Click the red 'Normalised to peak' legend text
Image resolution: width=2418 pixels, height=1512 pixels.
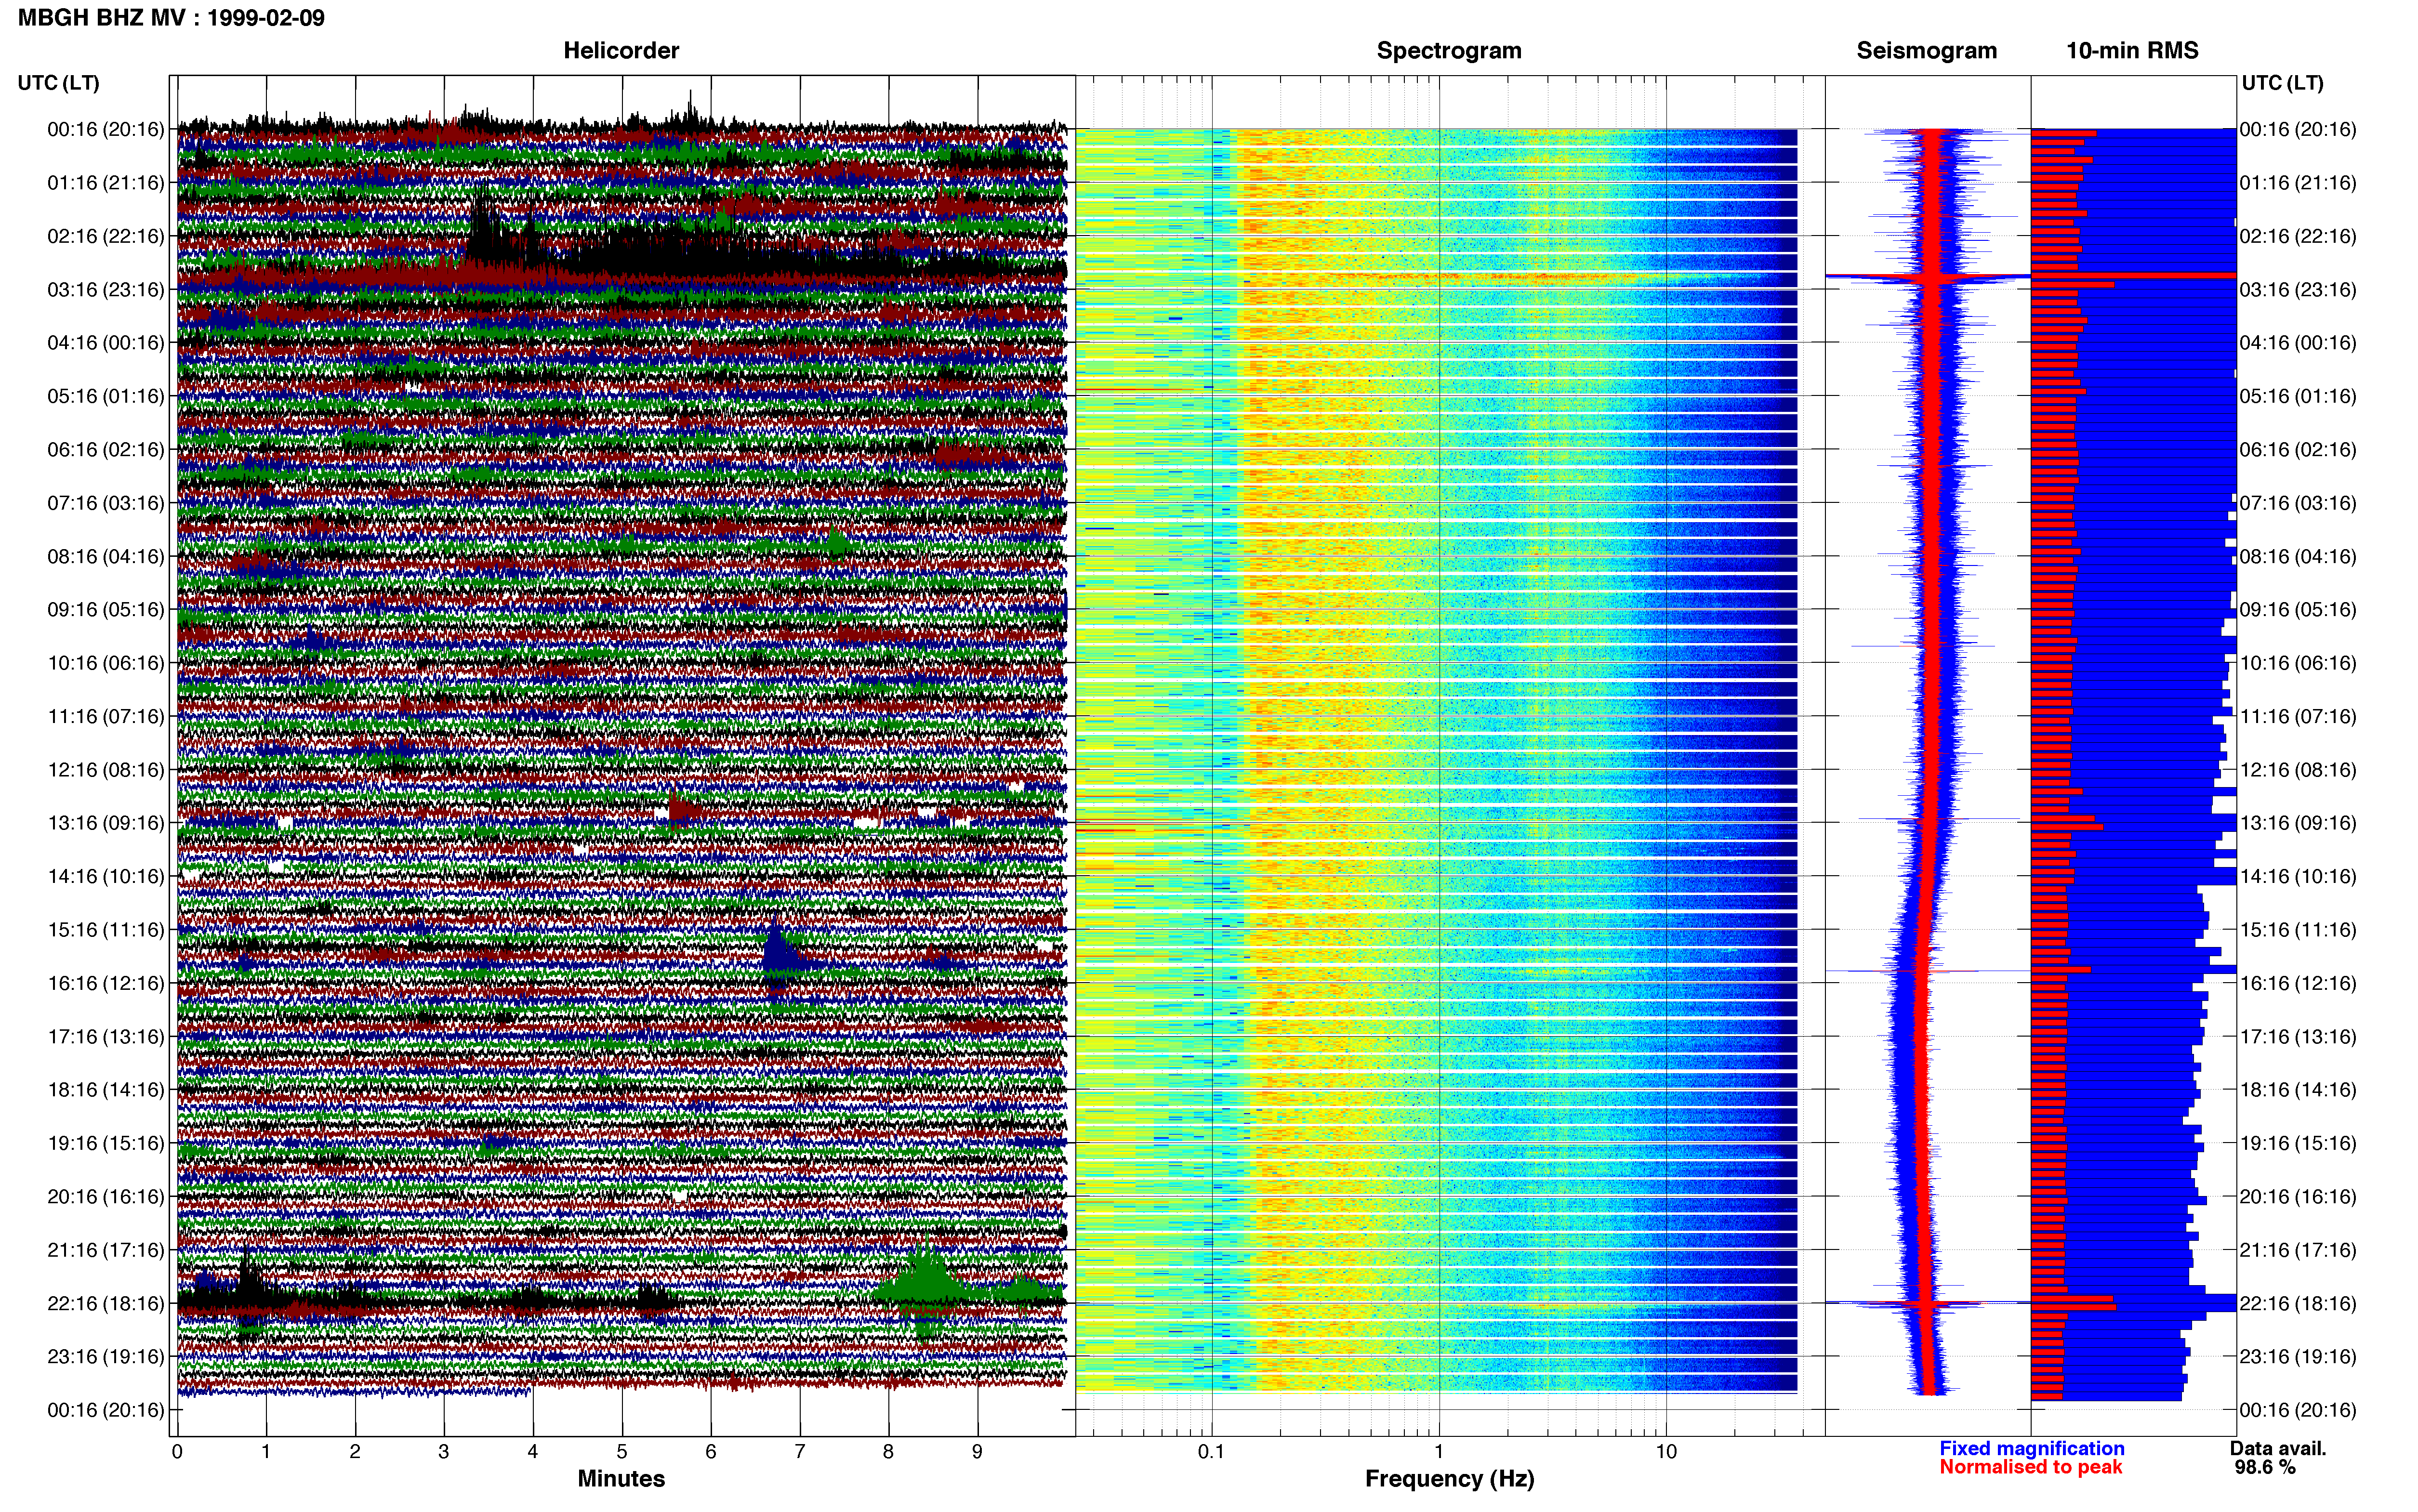2030,1468
